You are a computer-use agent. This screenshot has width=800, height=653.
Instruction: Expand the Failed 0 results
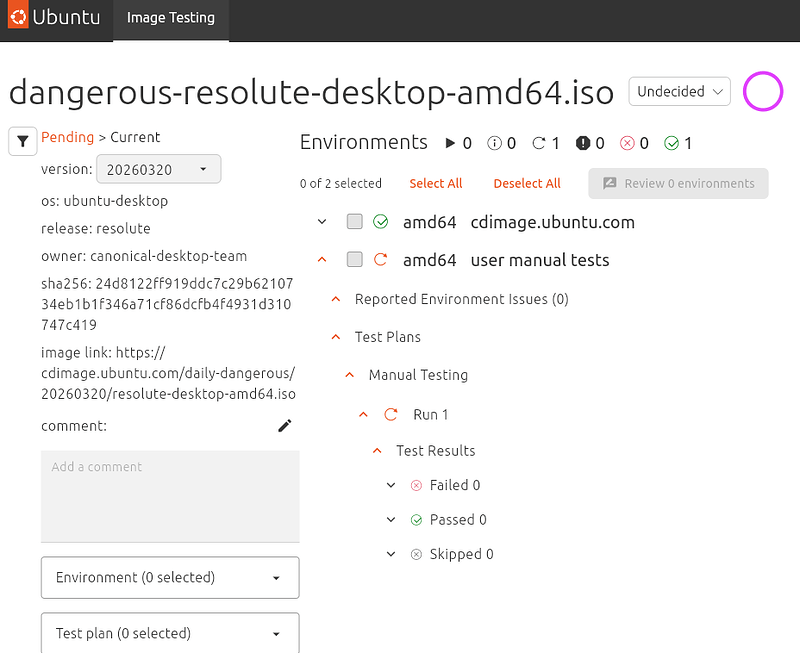391,485
